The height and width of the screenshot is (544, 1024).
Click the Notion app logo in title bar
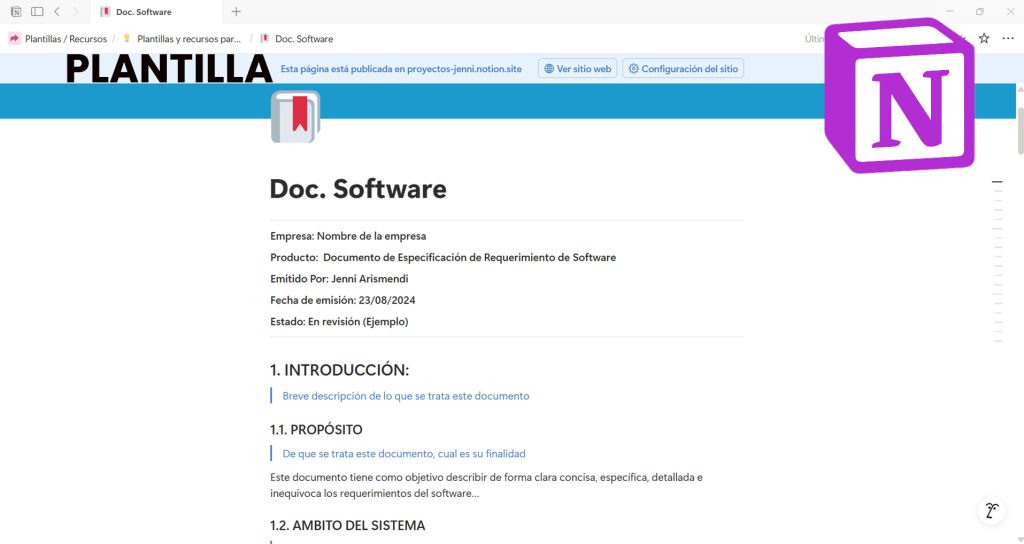(x=16, y=12)
